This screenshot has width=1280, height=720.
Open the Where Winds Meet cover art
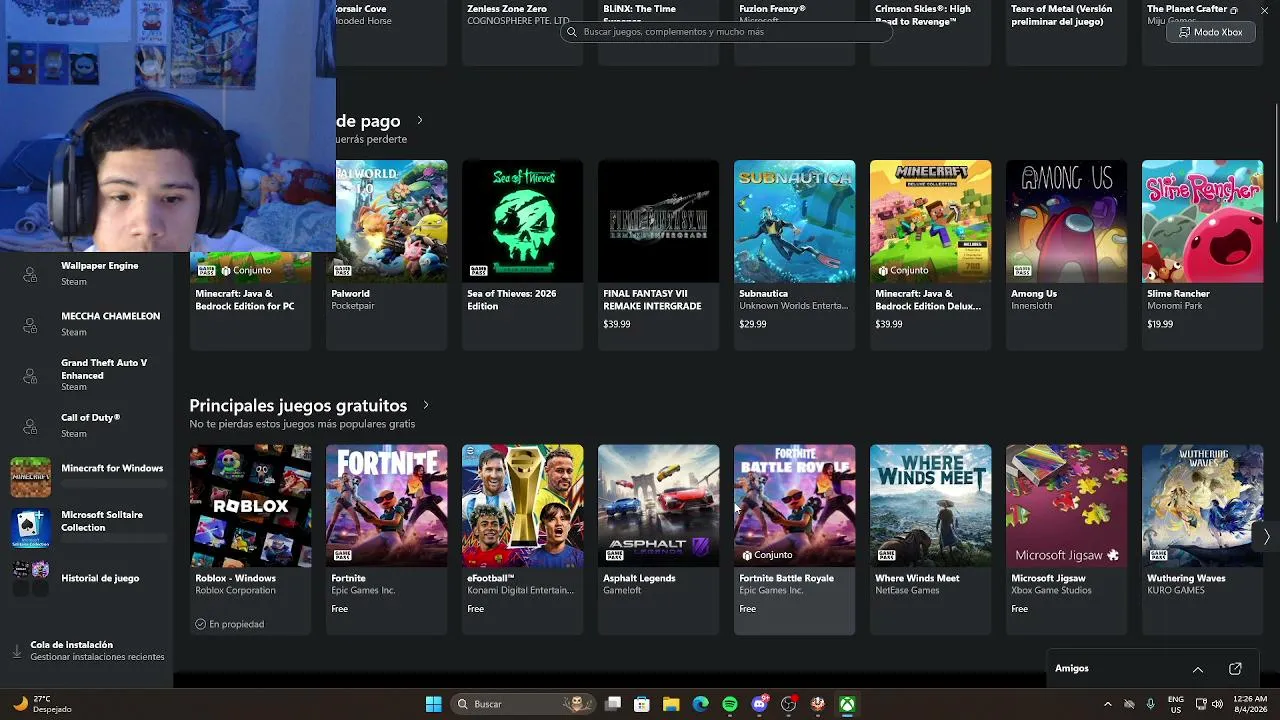point(930,506)
